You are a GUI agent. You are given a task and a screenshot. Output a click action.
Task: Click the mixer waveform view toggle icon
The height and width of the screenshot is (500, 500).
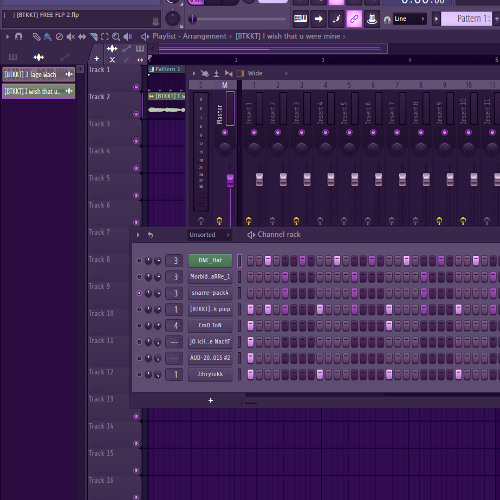pyautogui.click(x=228, y=73)
